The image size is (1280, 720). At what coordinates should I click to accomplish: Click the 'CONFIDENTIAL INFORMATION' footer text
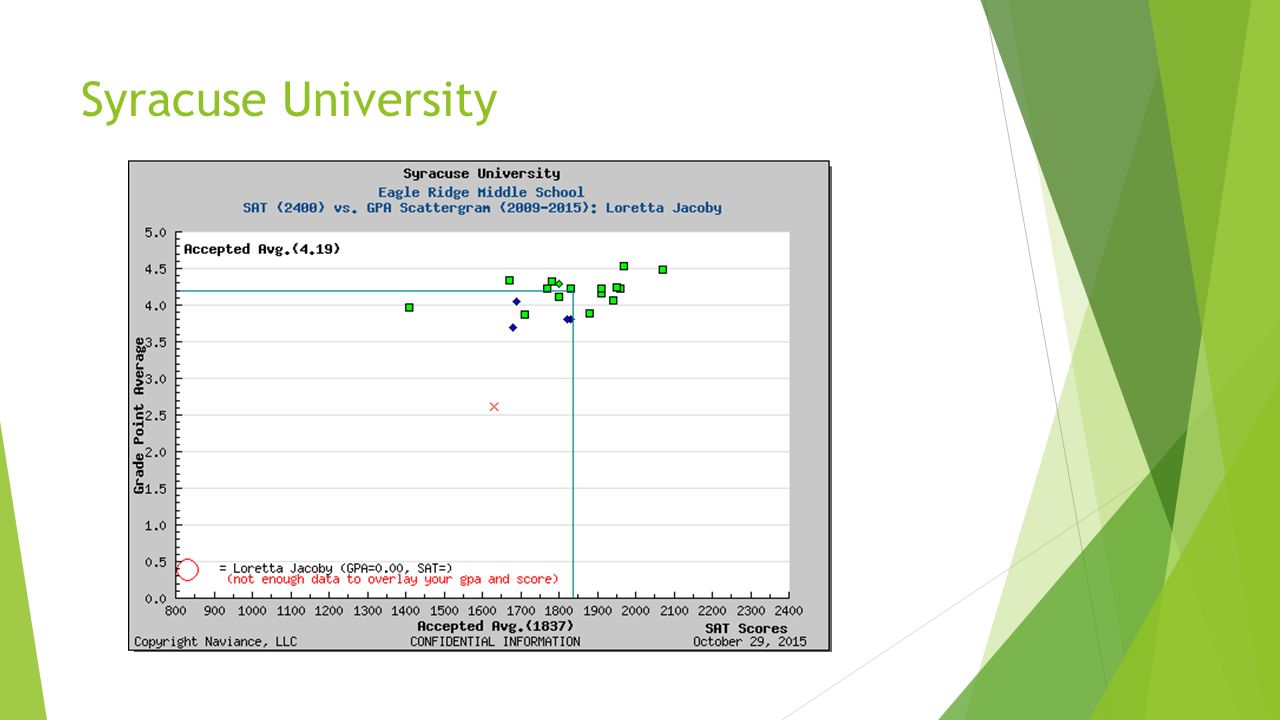(x=495, y=641)
